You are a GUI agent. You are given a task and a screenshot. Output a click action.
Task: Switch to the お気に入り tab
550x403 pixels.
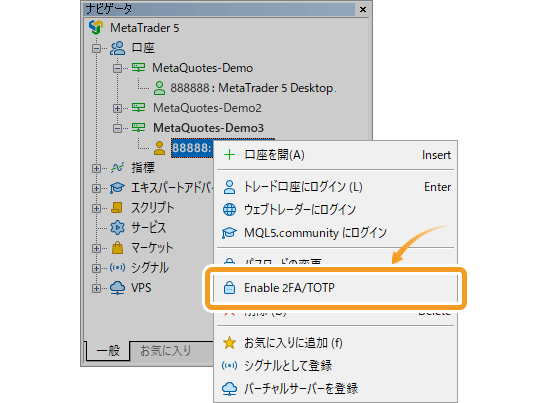[x=166, y=350]
